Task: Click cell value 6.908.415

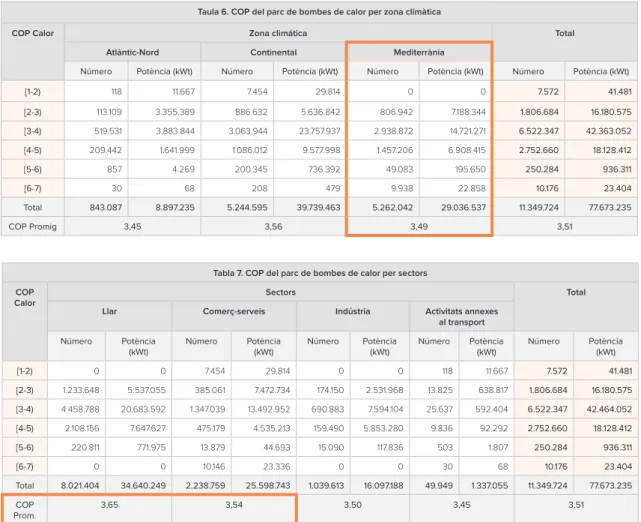Action: [467, 150]
